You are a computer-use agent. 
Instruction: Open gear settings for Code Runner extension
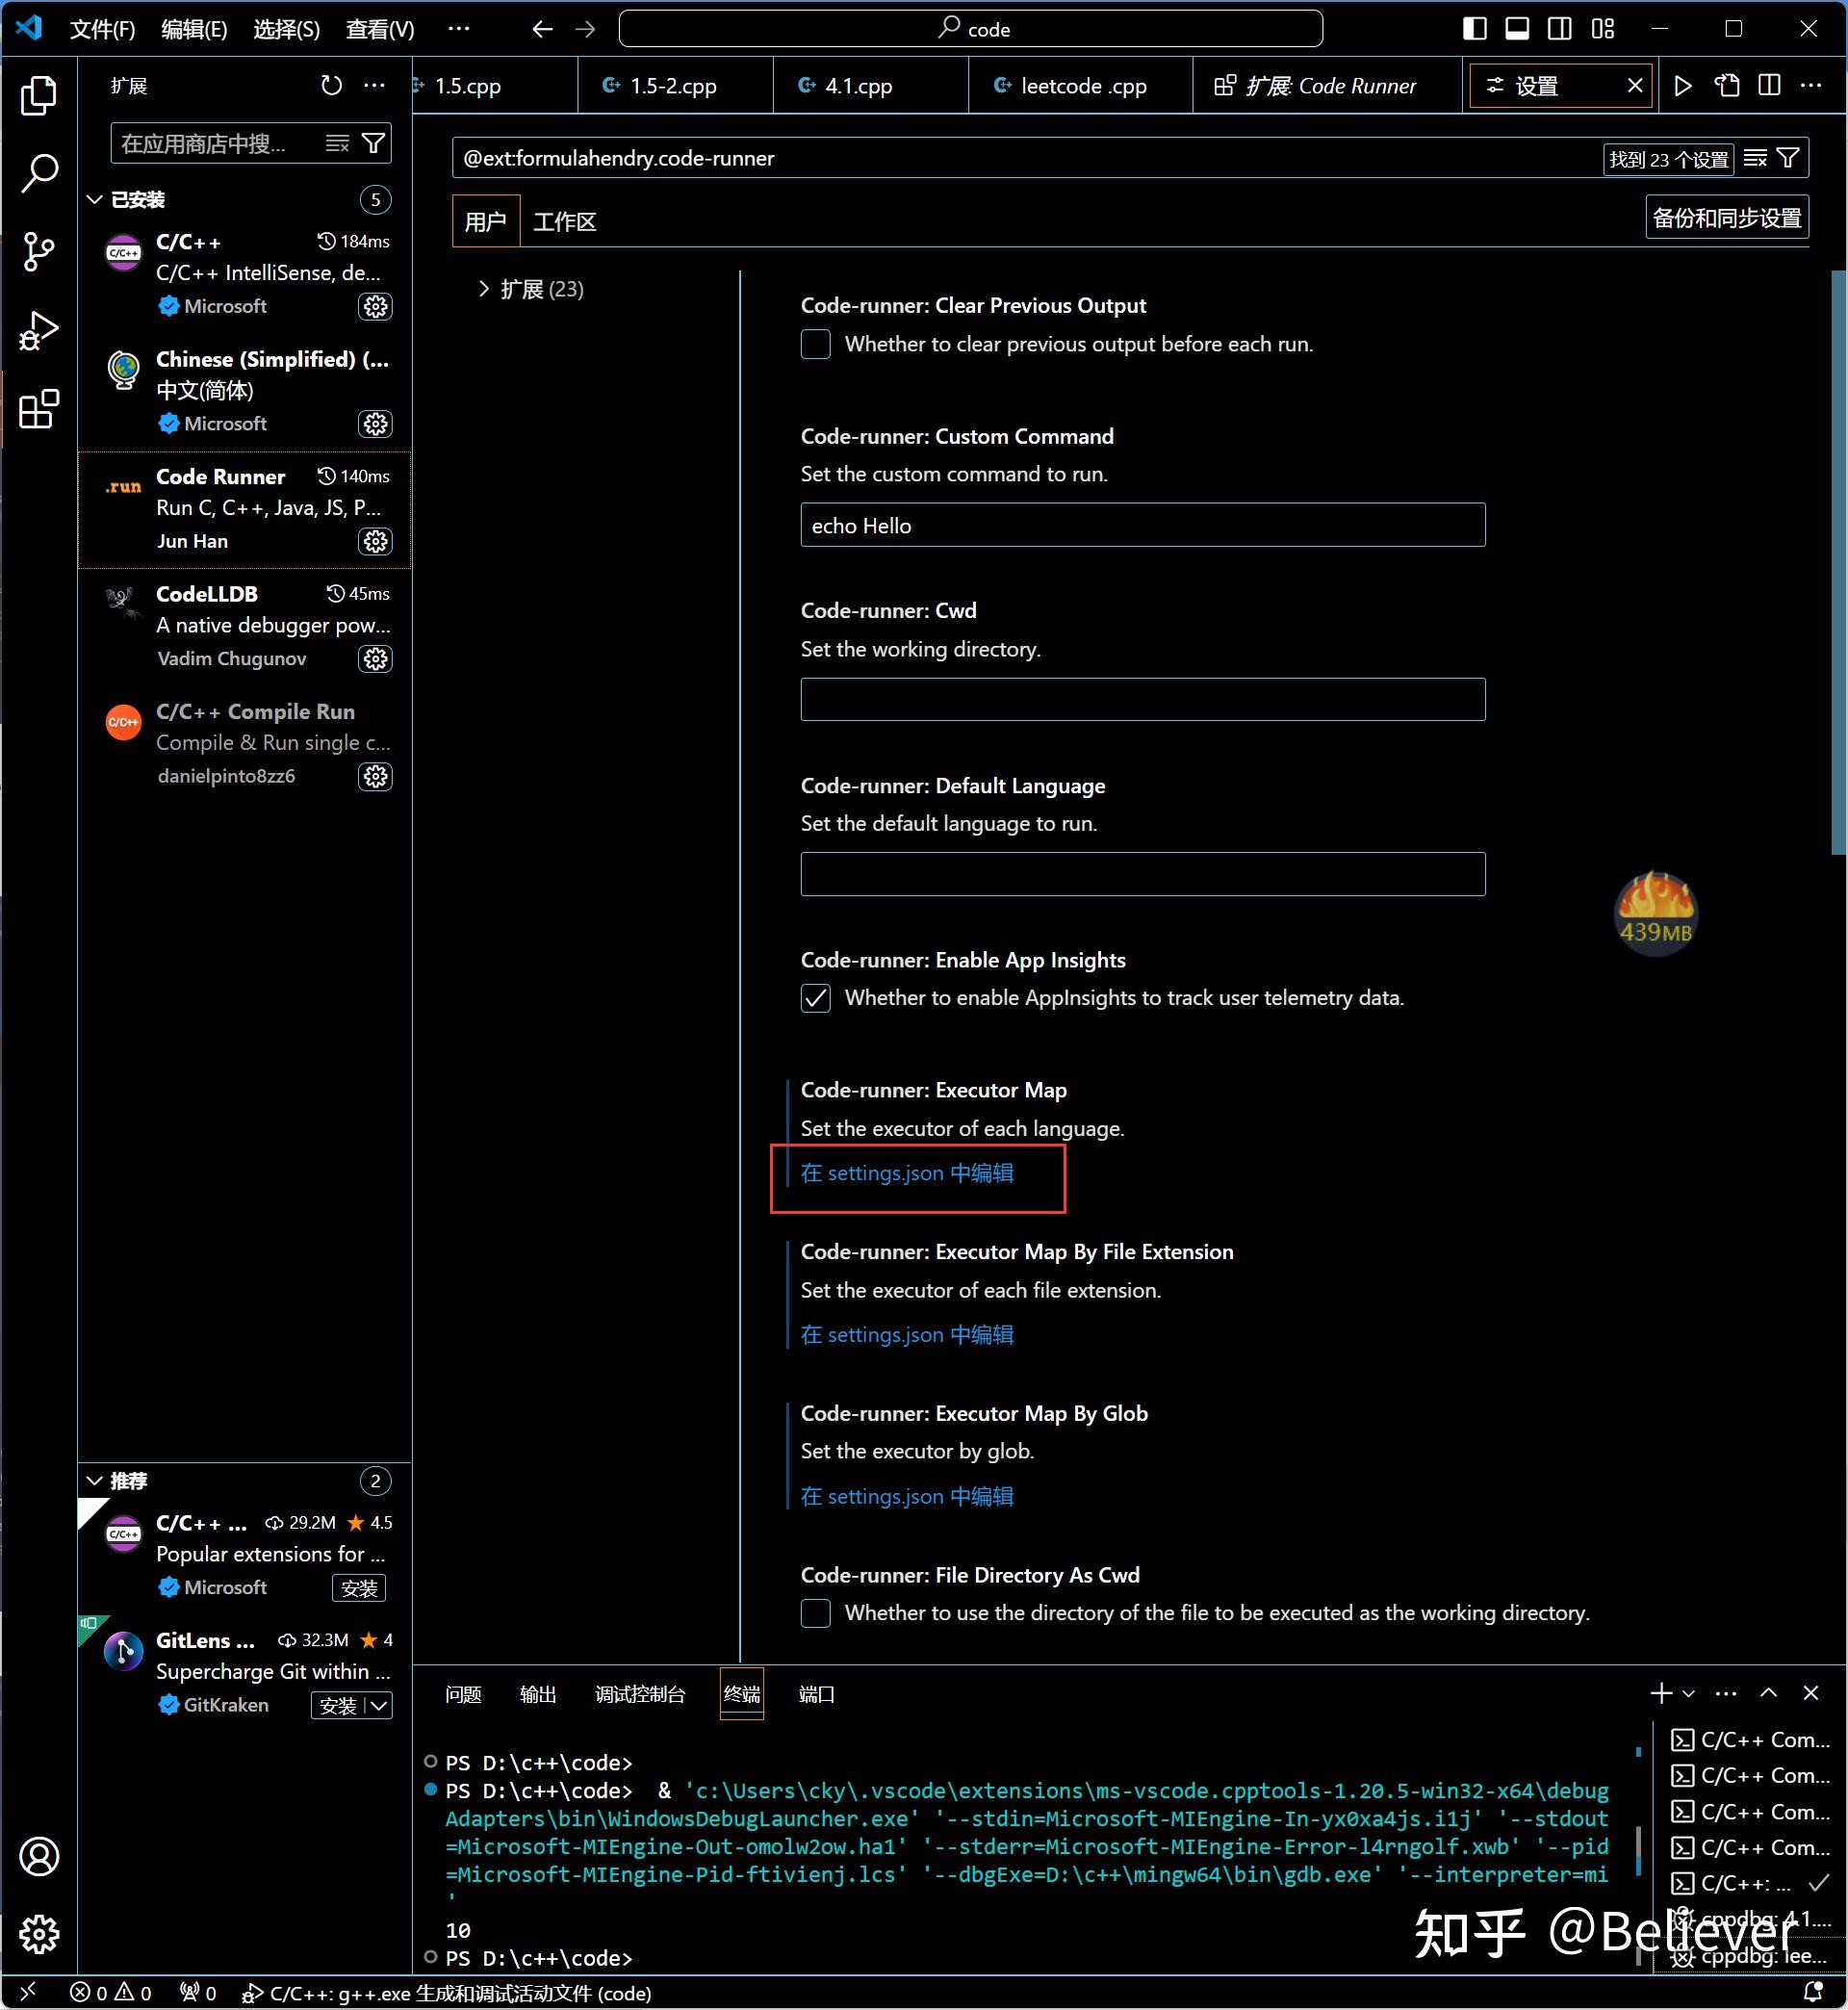(375, 541)
